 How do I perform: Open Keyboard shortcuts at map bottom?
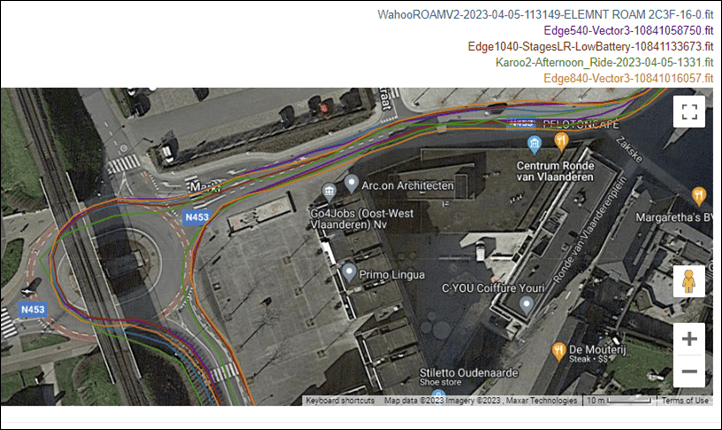click(x=340, y=401)
